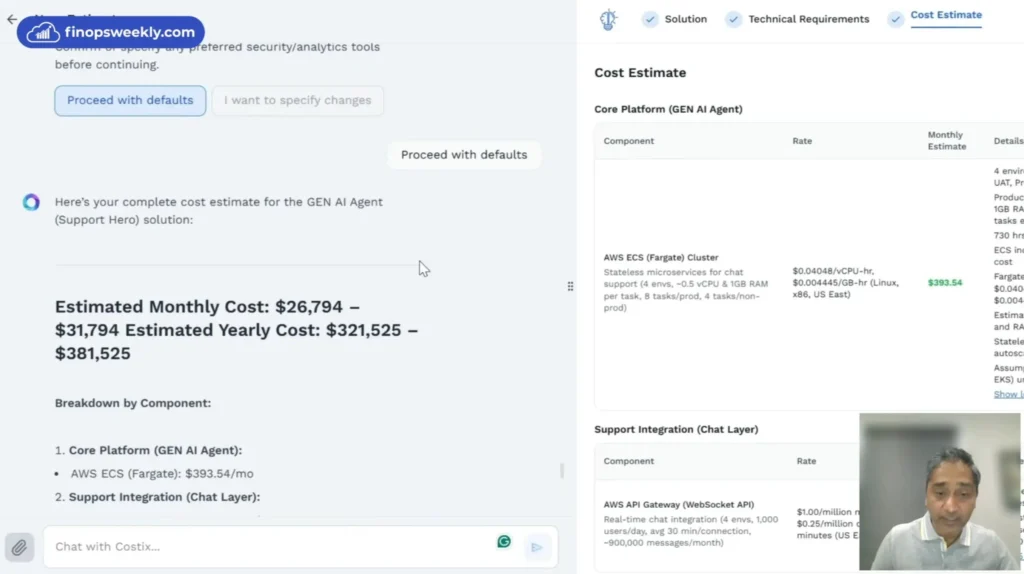The height and width of the screenshot is (574, 1024).
Task: Click the Cost Estimate step checkmark
Action: (x=895, y=20)
